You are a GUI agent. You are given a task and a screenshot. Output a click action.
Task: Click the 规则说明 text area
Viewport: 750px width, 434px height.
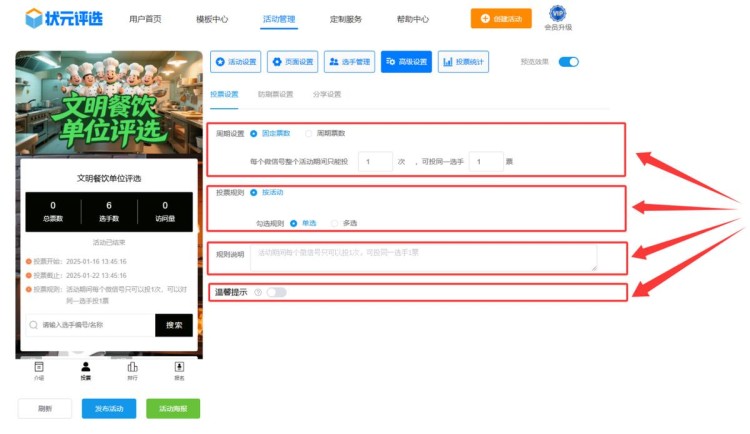click(423, 257)
